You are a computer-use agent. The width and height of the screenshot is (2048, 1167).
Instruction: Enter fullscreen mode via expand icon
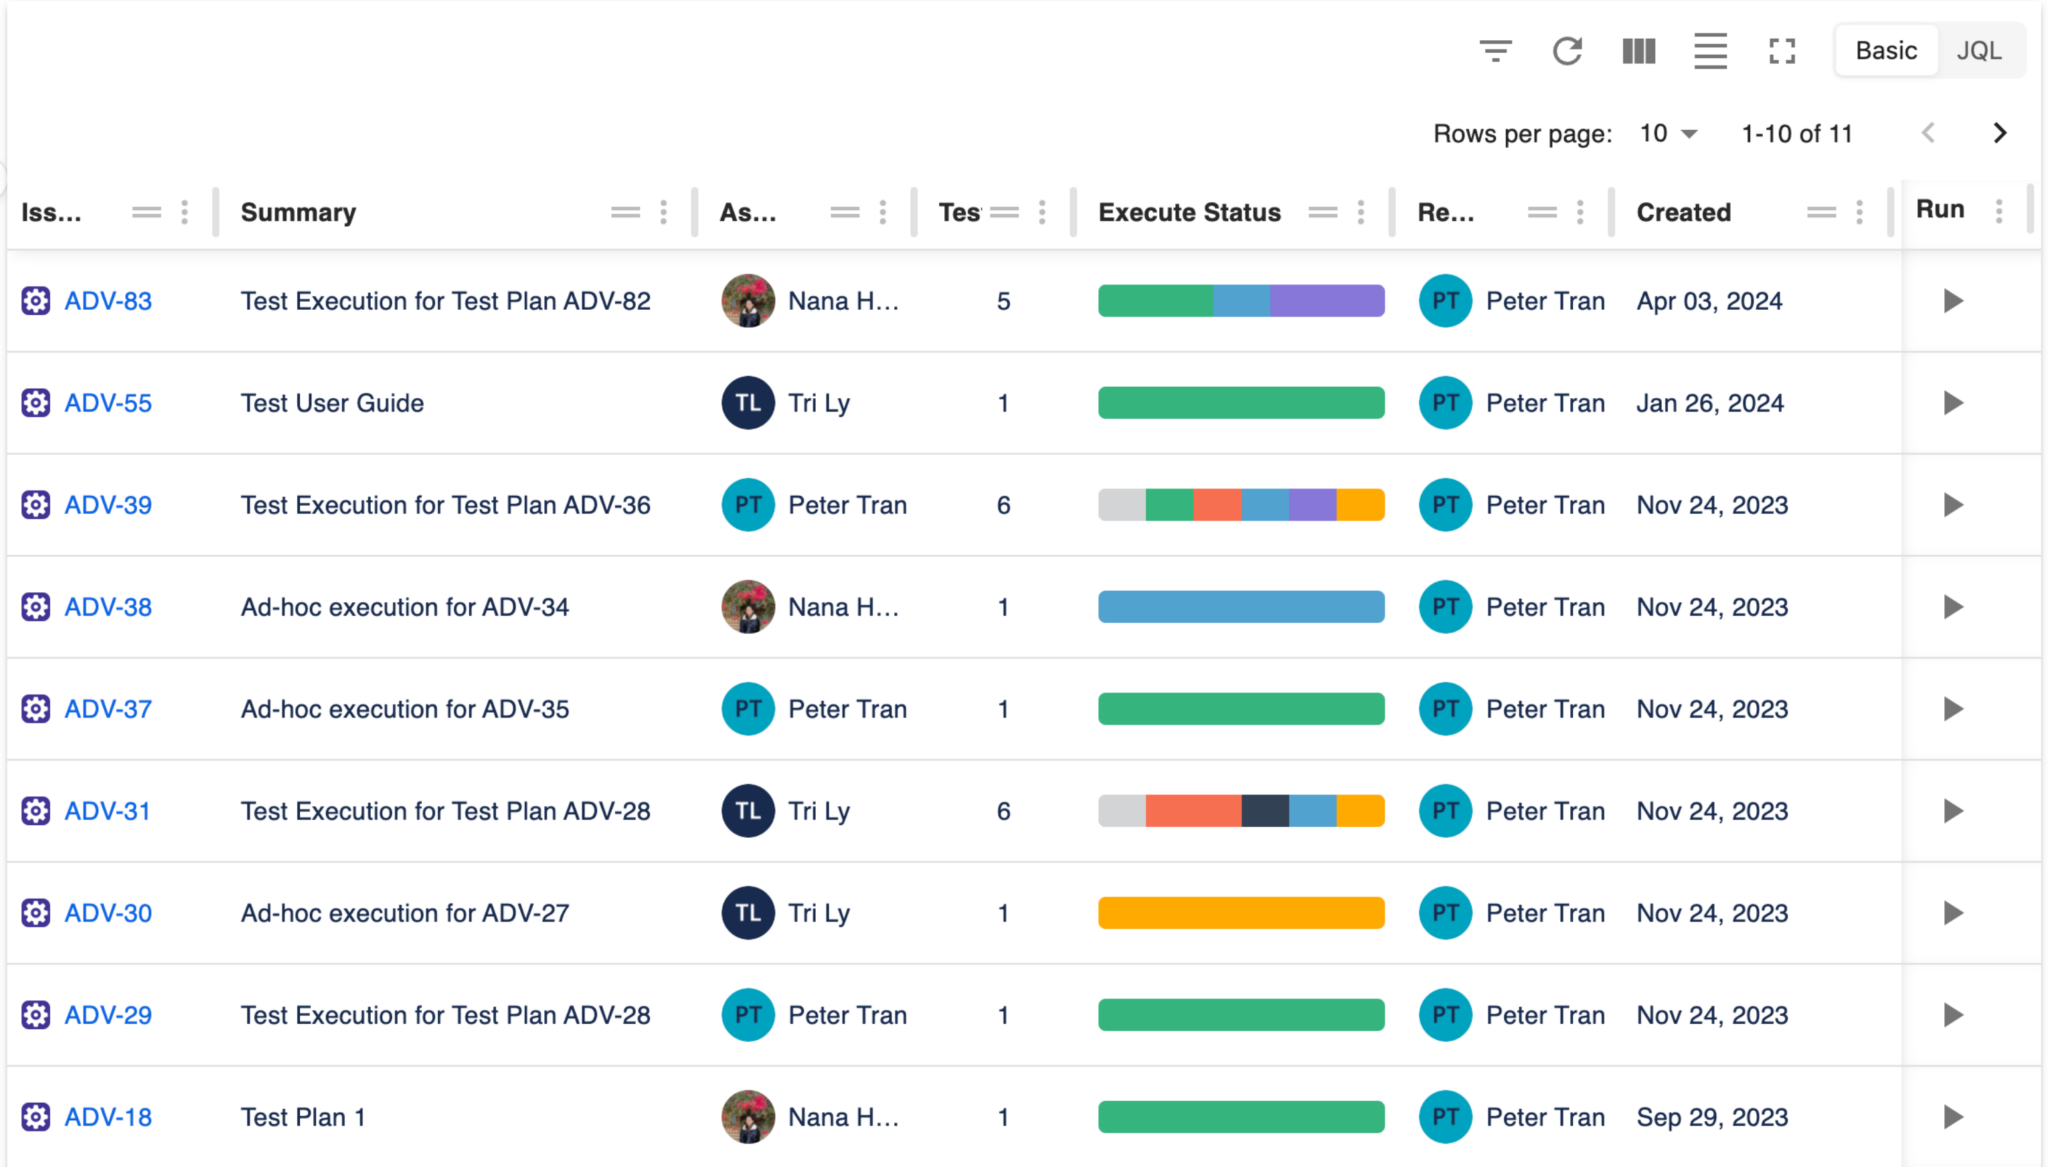[x=1782, y=50]
